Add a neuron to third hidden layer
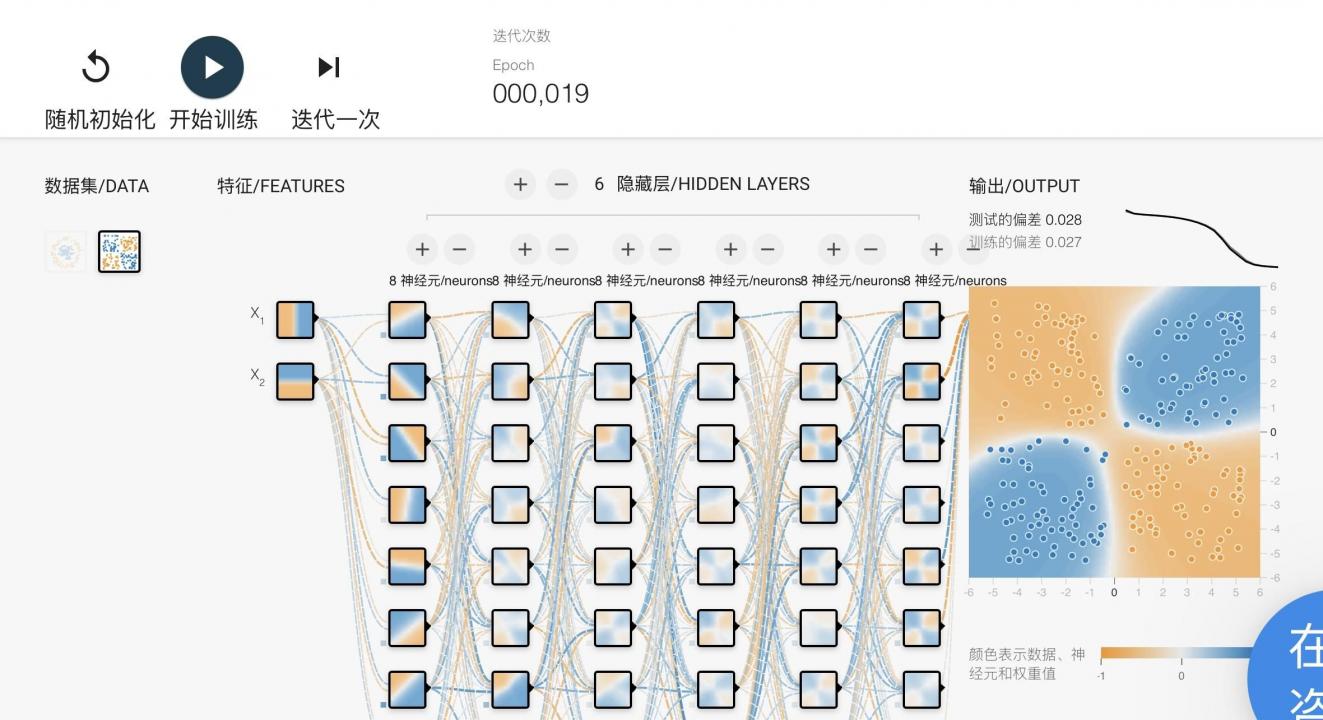The height and width of the screenshot is (720, 1323). coord(627,249)
